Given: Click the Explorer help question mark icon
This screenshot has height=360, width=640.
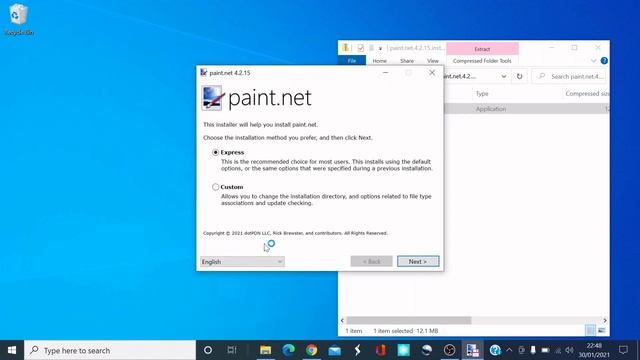Looking at the screenshot, I should (x=604, y=61).
